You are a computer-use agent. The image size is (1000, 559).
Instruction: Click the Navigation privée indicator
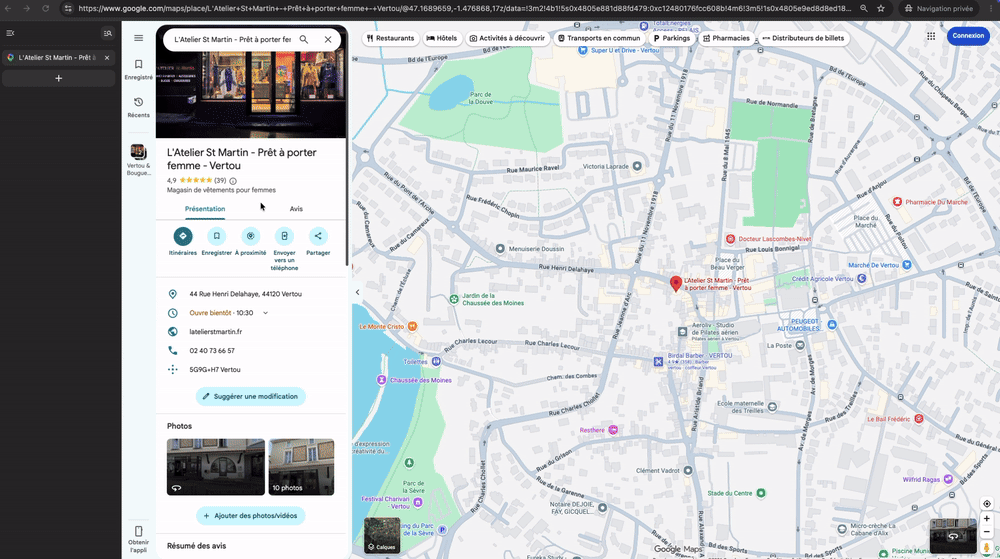(x=938, y=8)
